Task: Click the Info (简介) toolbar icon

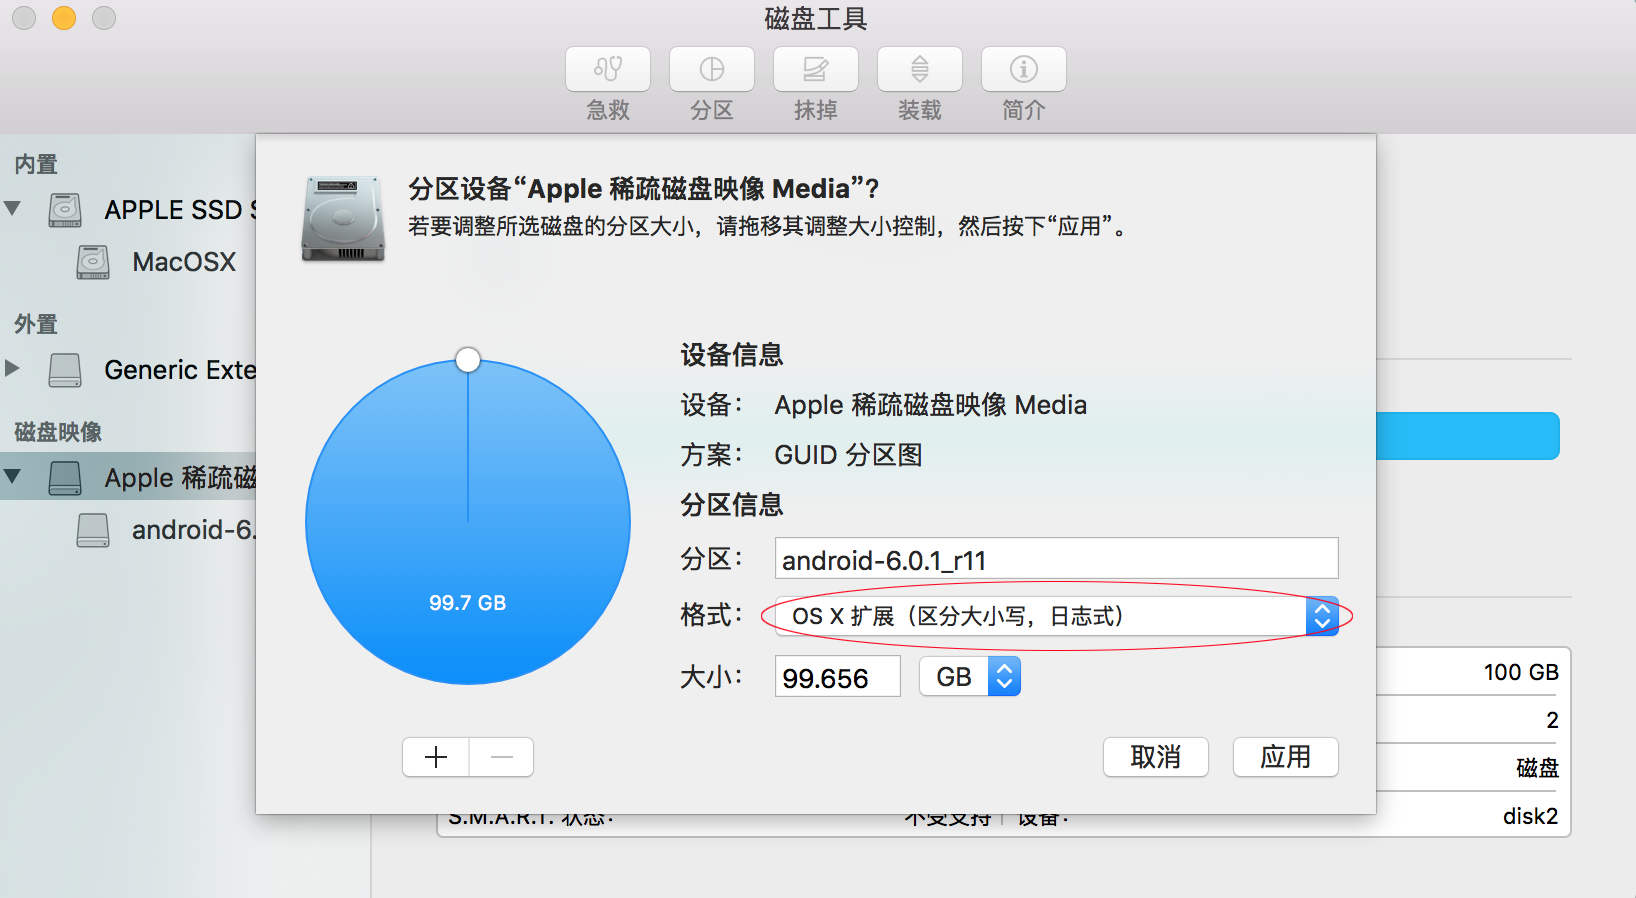Action: click(1024, 69)
